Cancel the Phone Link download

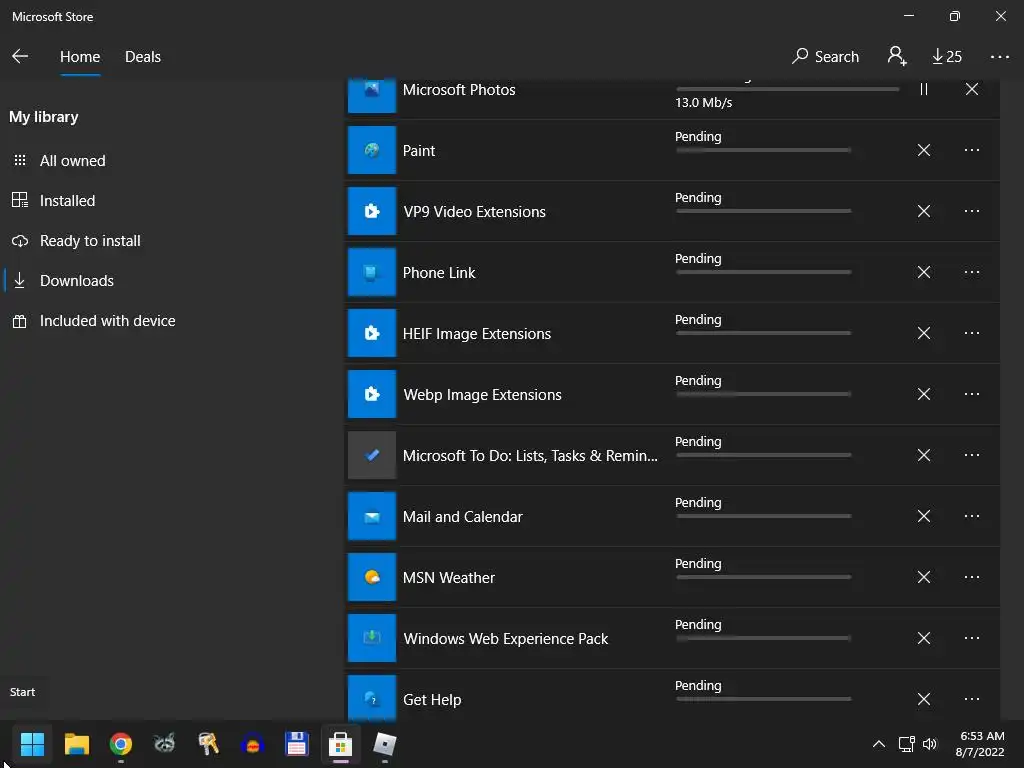923,272
